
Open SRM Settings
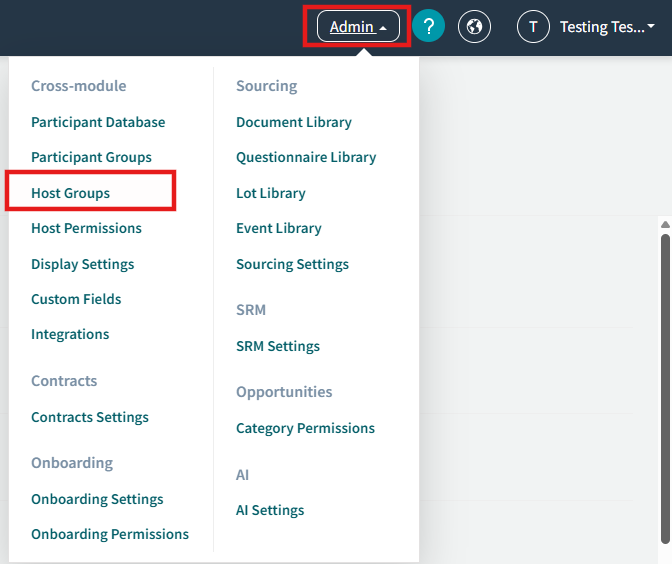click(x=278, y=346)
